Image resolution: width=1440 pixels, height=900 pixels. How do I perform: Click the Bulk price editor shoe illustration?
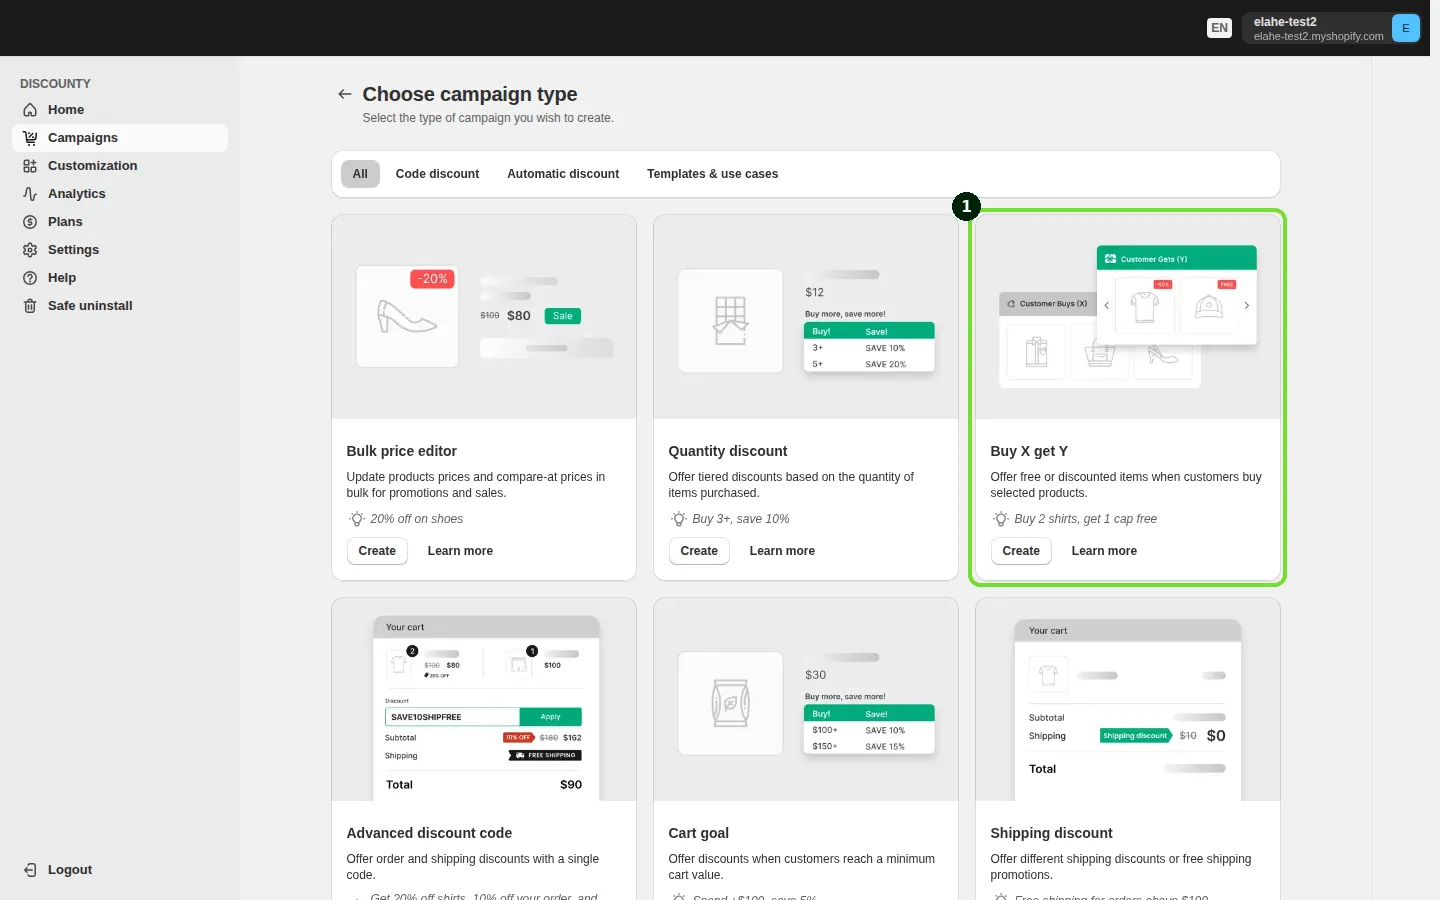(484, 317)
